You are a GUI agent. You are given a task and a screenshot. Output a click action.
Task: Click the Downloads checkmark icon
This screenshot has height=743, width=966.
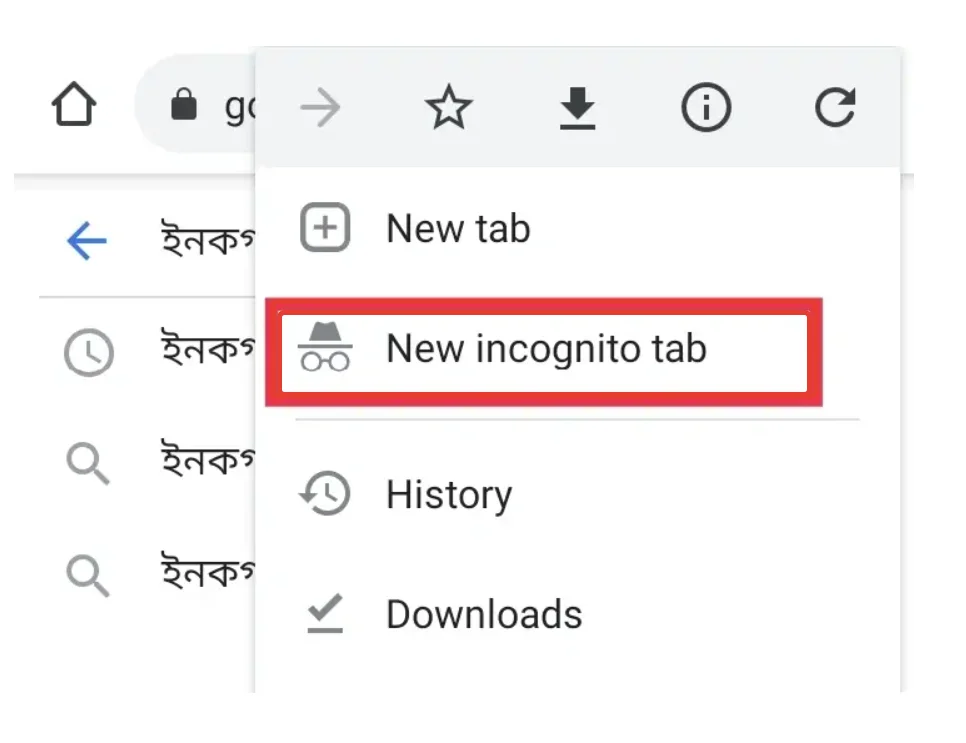(325, 613)
